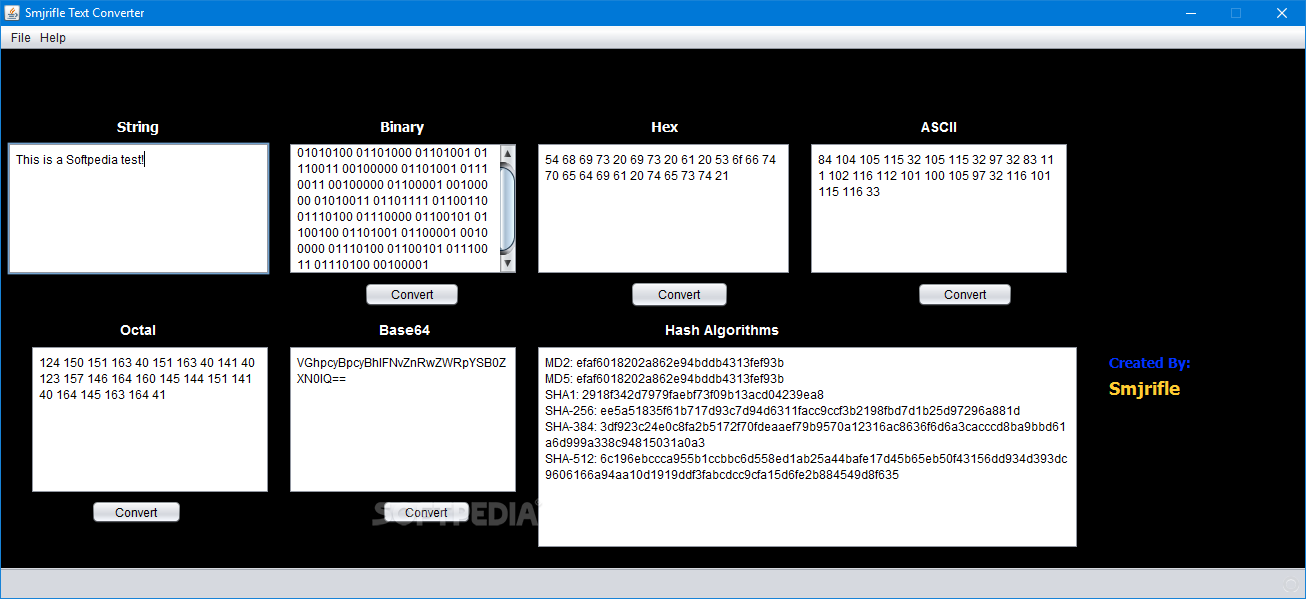
Task: Click the Hash Algorithms output area
Action: point(807,446)
